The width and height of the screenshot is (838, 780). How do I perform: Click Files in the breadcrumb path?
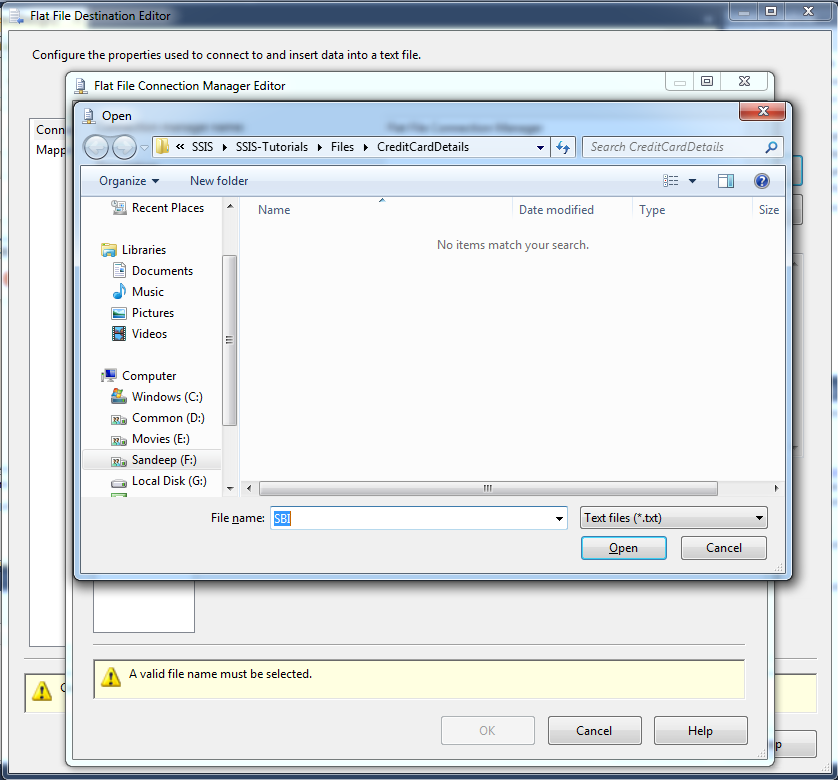(342, 147)
